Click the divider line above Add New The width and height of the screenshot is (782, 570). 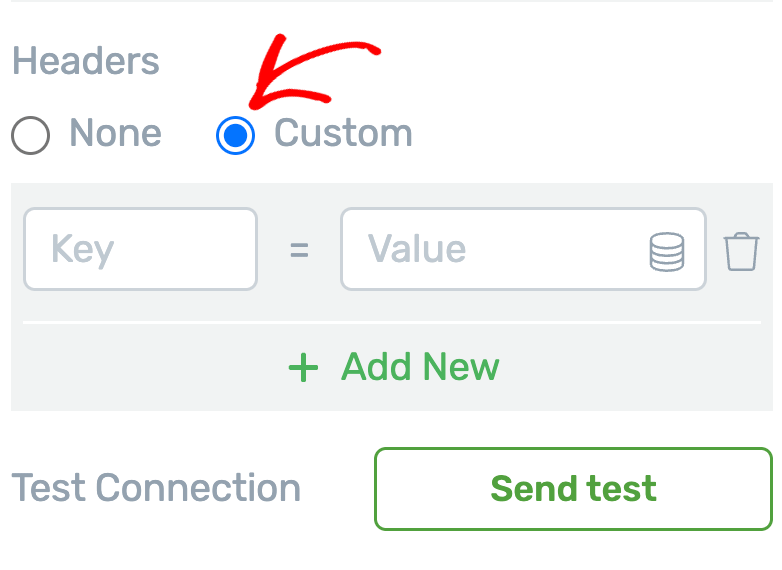click(391, 323)
